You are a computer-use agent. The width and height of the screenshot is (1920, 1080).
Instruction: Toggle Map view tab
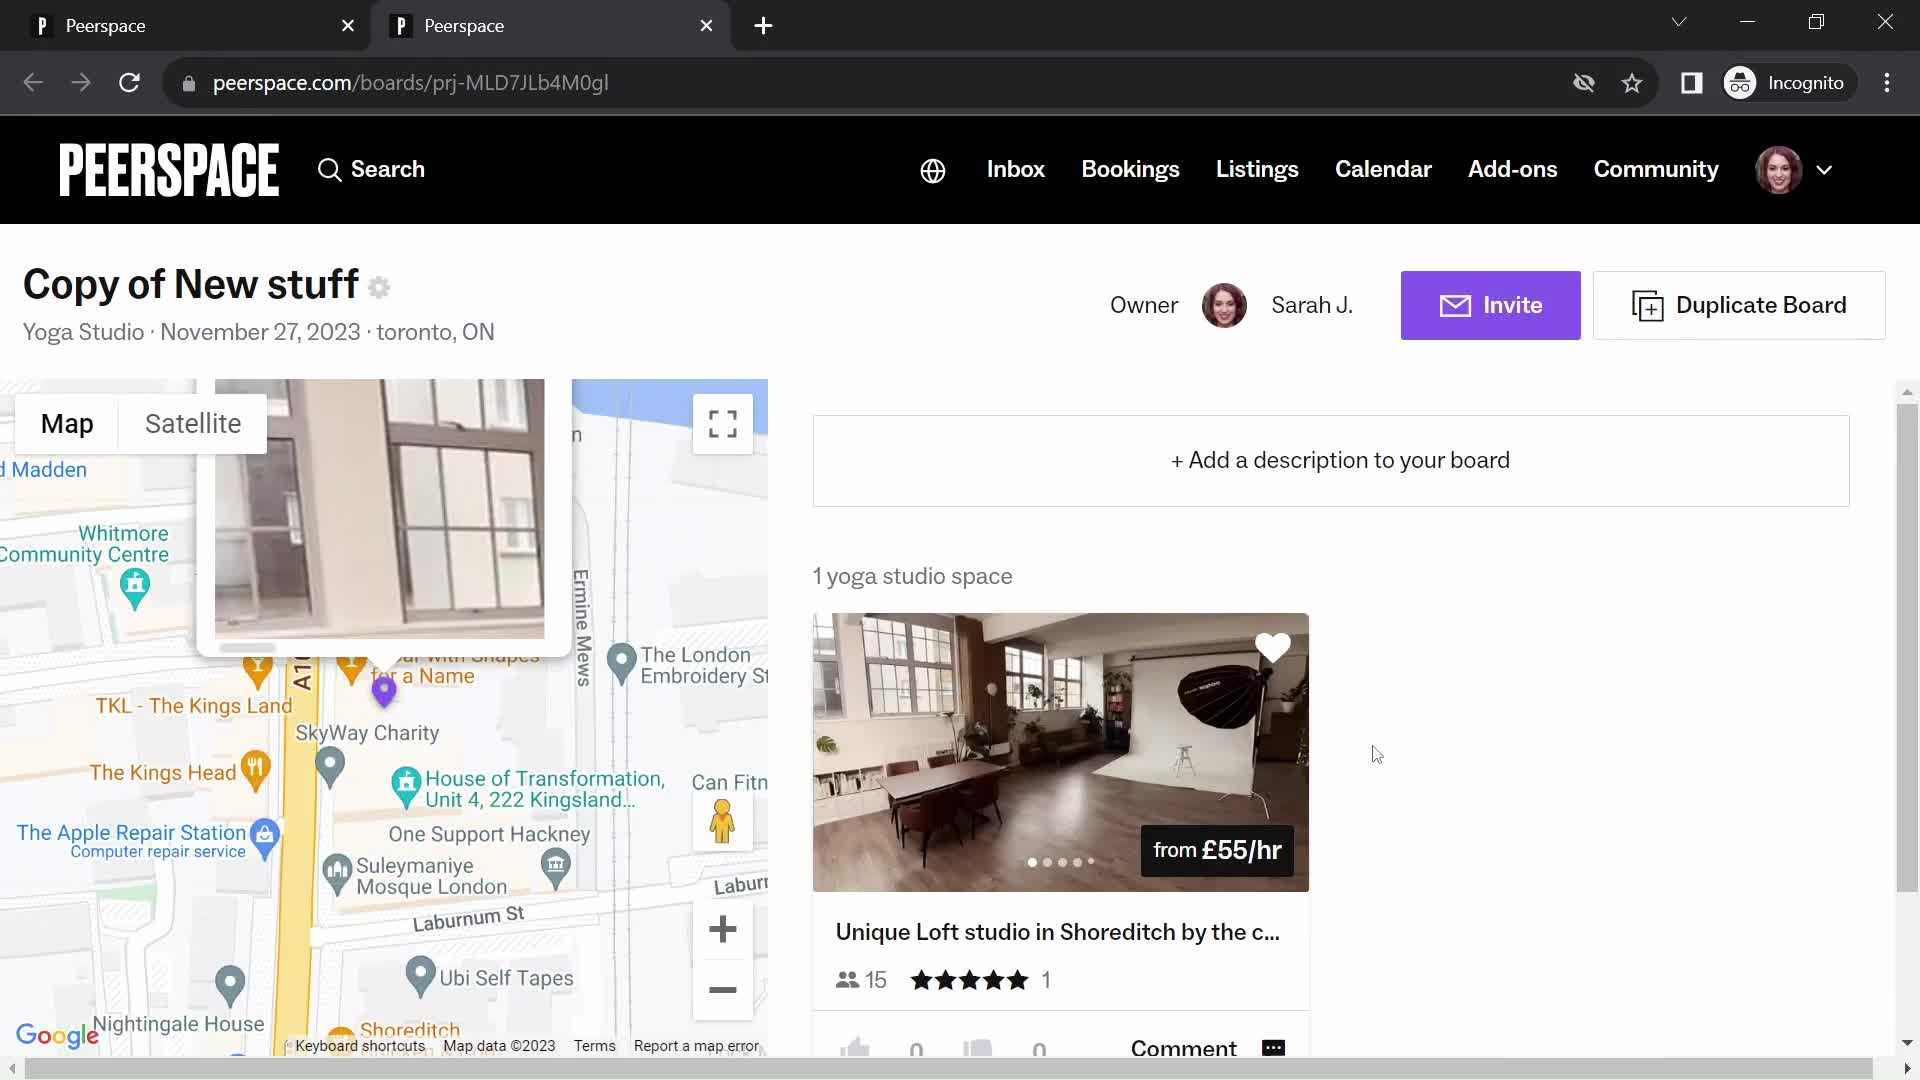point(66,422)
